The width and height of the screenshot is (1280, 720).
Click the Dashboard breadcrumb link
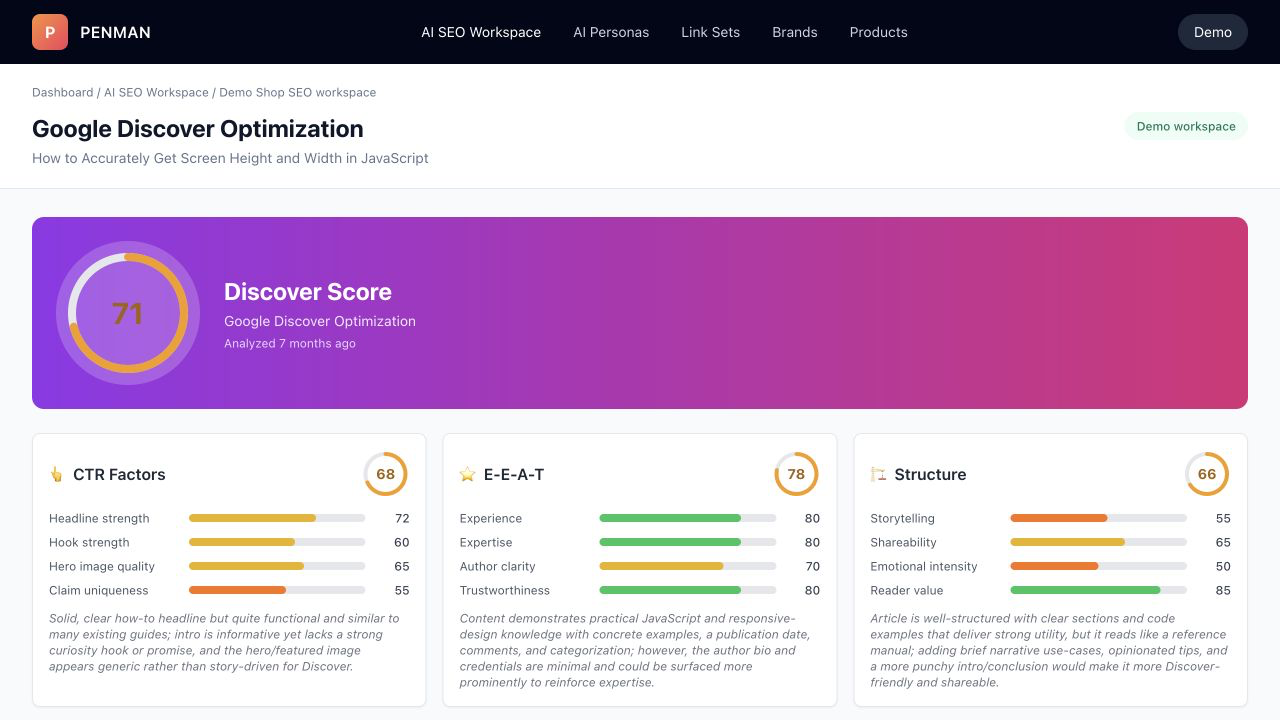(x=62, y=92)
